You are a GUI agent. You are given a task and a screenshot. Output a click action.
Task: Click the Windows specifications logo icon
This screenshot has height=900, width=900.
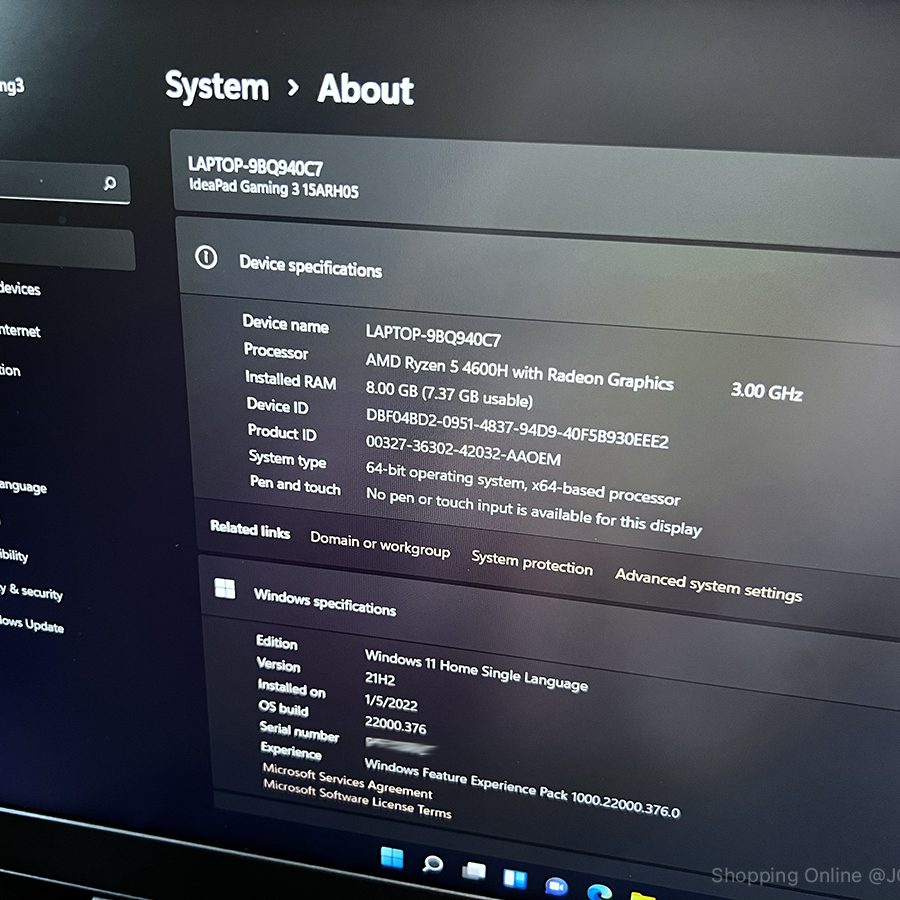tap(224, 588)
